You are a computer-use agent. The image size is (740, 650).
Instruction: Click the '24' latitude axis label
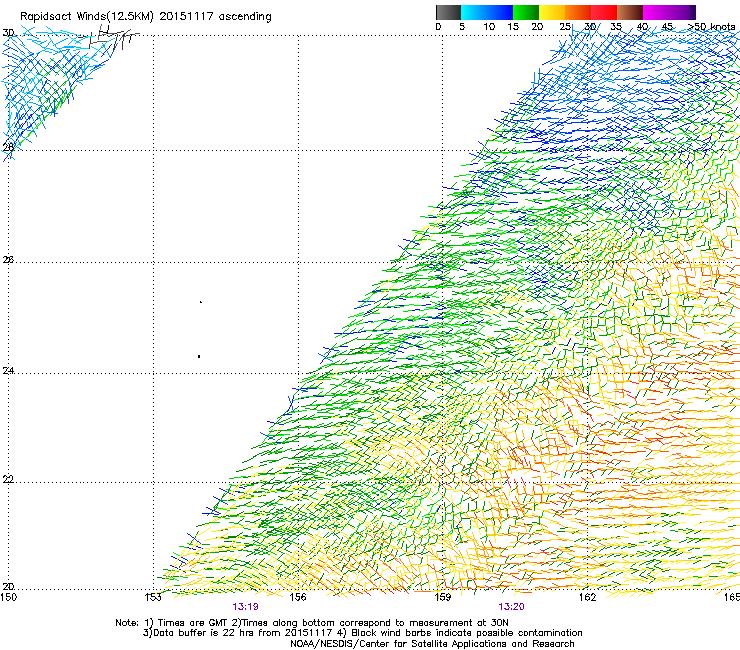[8, 371]
